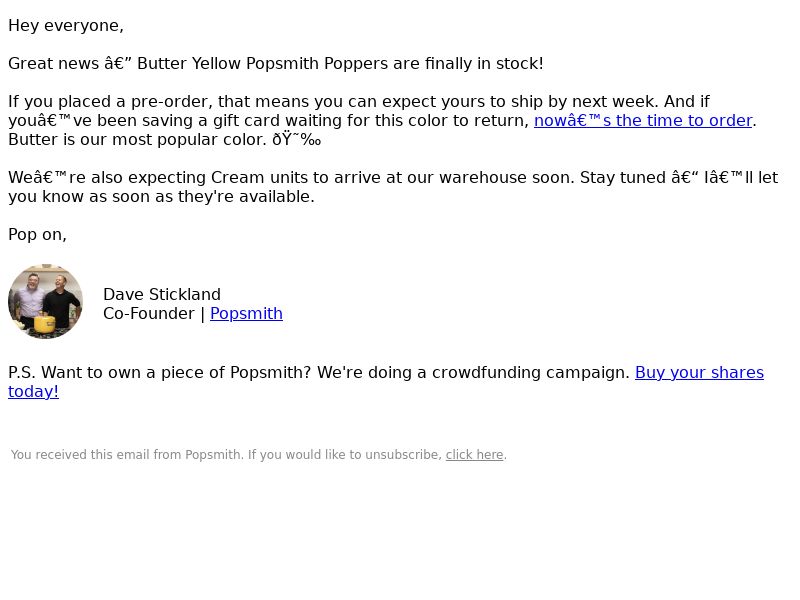Click the circular co-founders profile photo
The height and width of the screenshot is (600, 800).
click(x=45, y=301)
